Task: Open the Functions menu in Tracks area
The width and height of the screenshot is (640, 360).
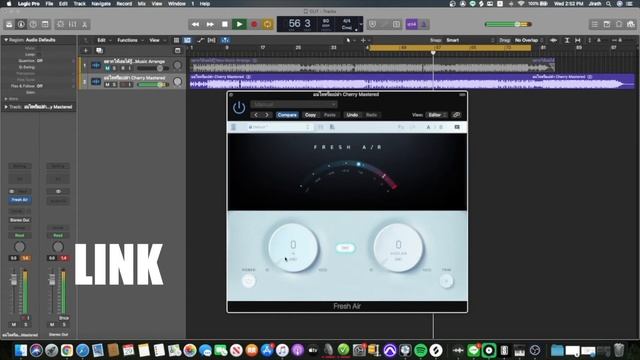Action: [130, 40]
